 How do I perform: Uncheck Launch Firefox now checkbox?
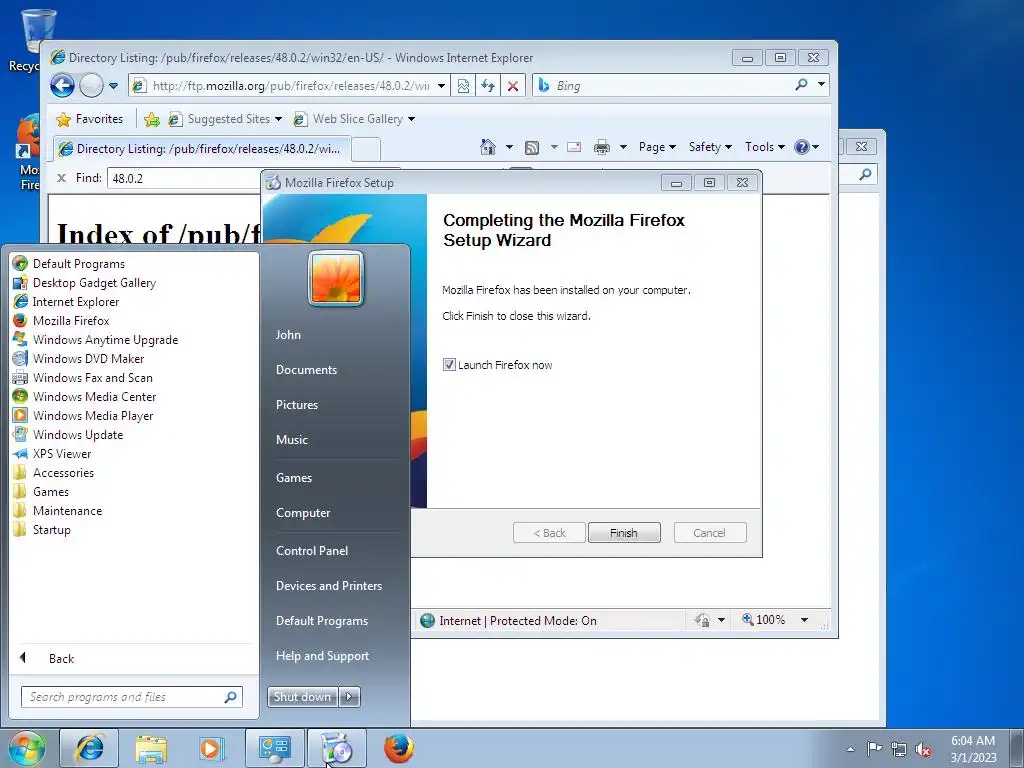(449, 365)
